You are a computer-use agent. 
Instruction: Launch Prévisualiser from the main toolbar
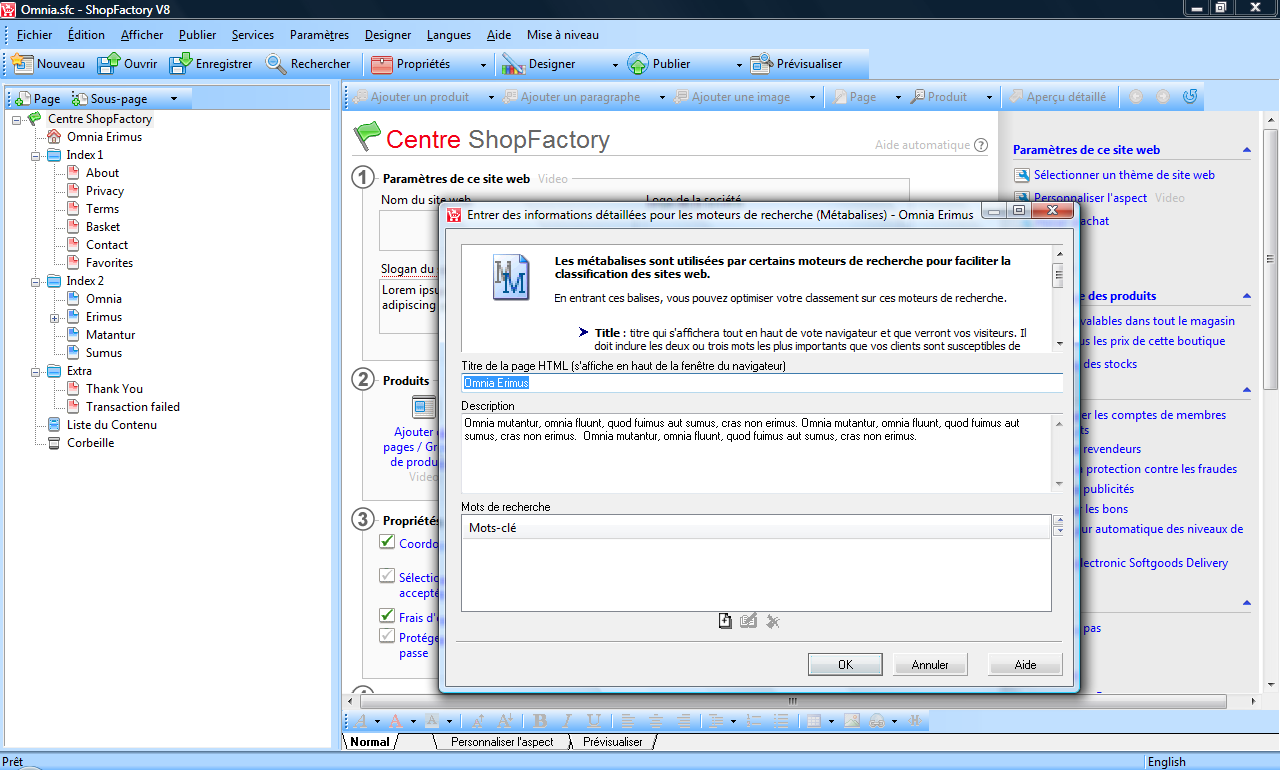(761, 64)
